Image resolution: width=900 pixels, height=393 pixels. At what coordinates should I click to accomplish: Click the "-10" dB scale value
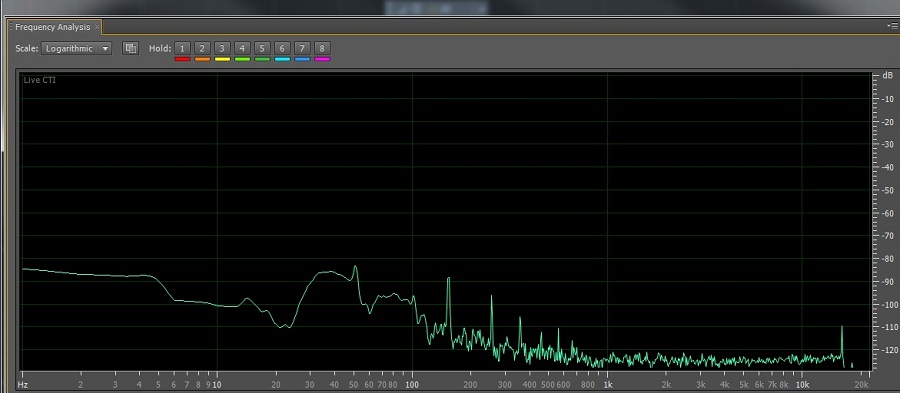coord(887,99)
